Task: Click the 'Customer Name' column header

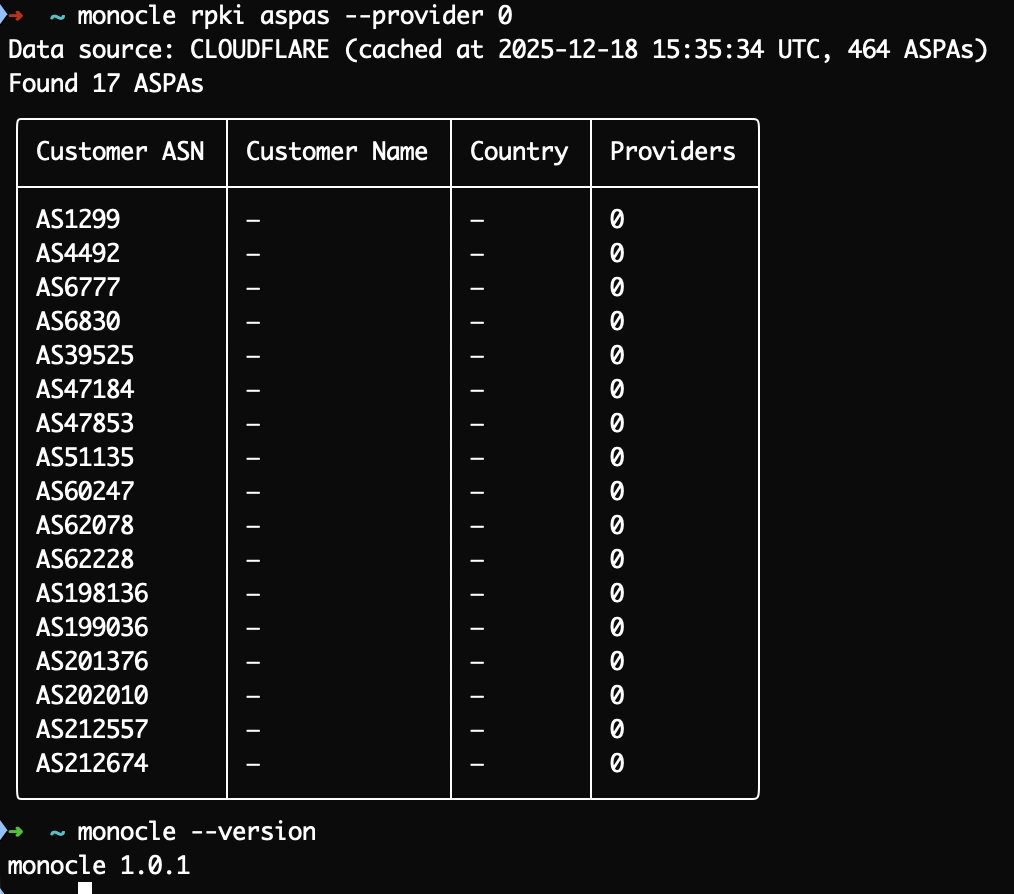Action: coord(337,151)
